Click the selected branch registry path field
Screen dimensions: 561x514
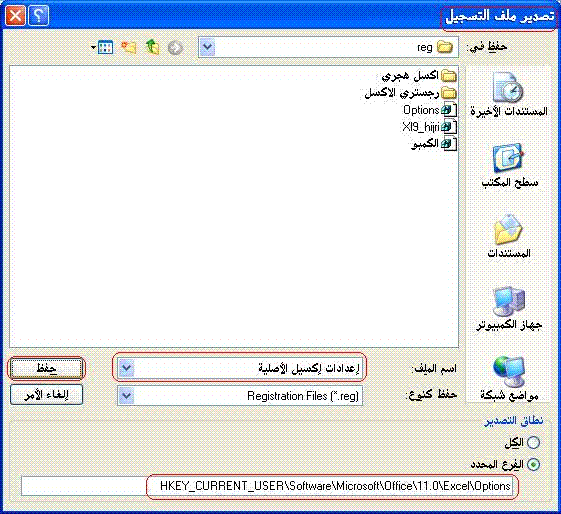(267, 486)
